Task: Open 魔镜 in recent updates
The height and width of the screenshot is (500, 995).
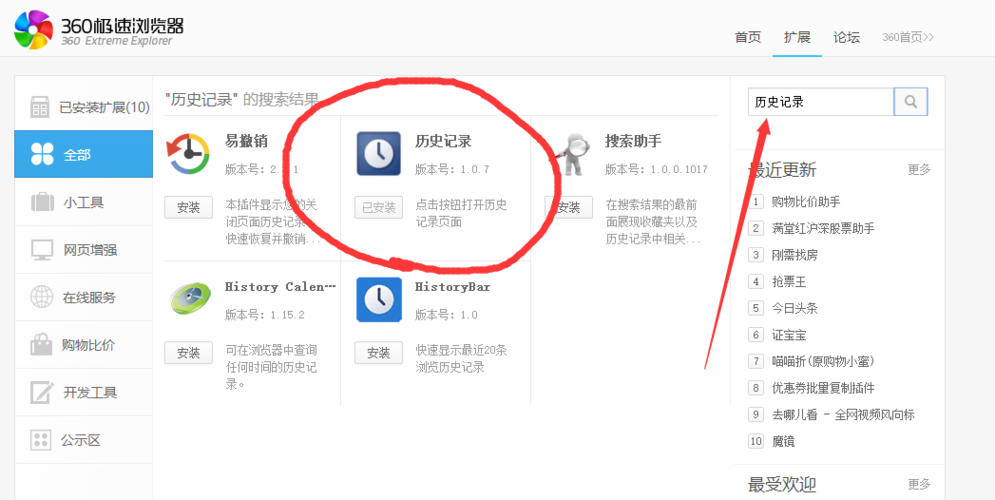Action: pos(783,441)
